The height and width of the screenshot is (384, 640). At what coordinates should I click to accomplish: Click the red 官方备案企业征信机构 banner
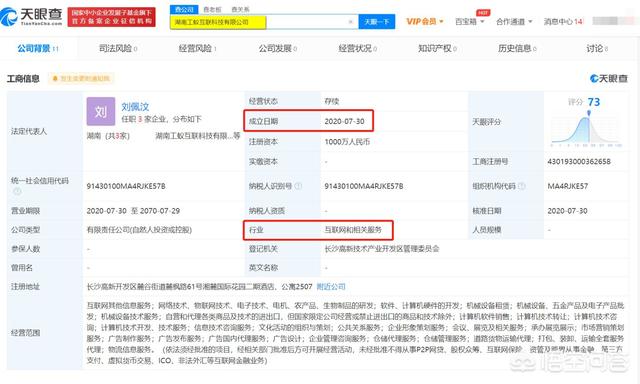111,17
